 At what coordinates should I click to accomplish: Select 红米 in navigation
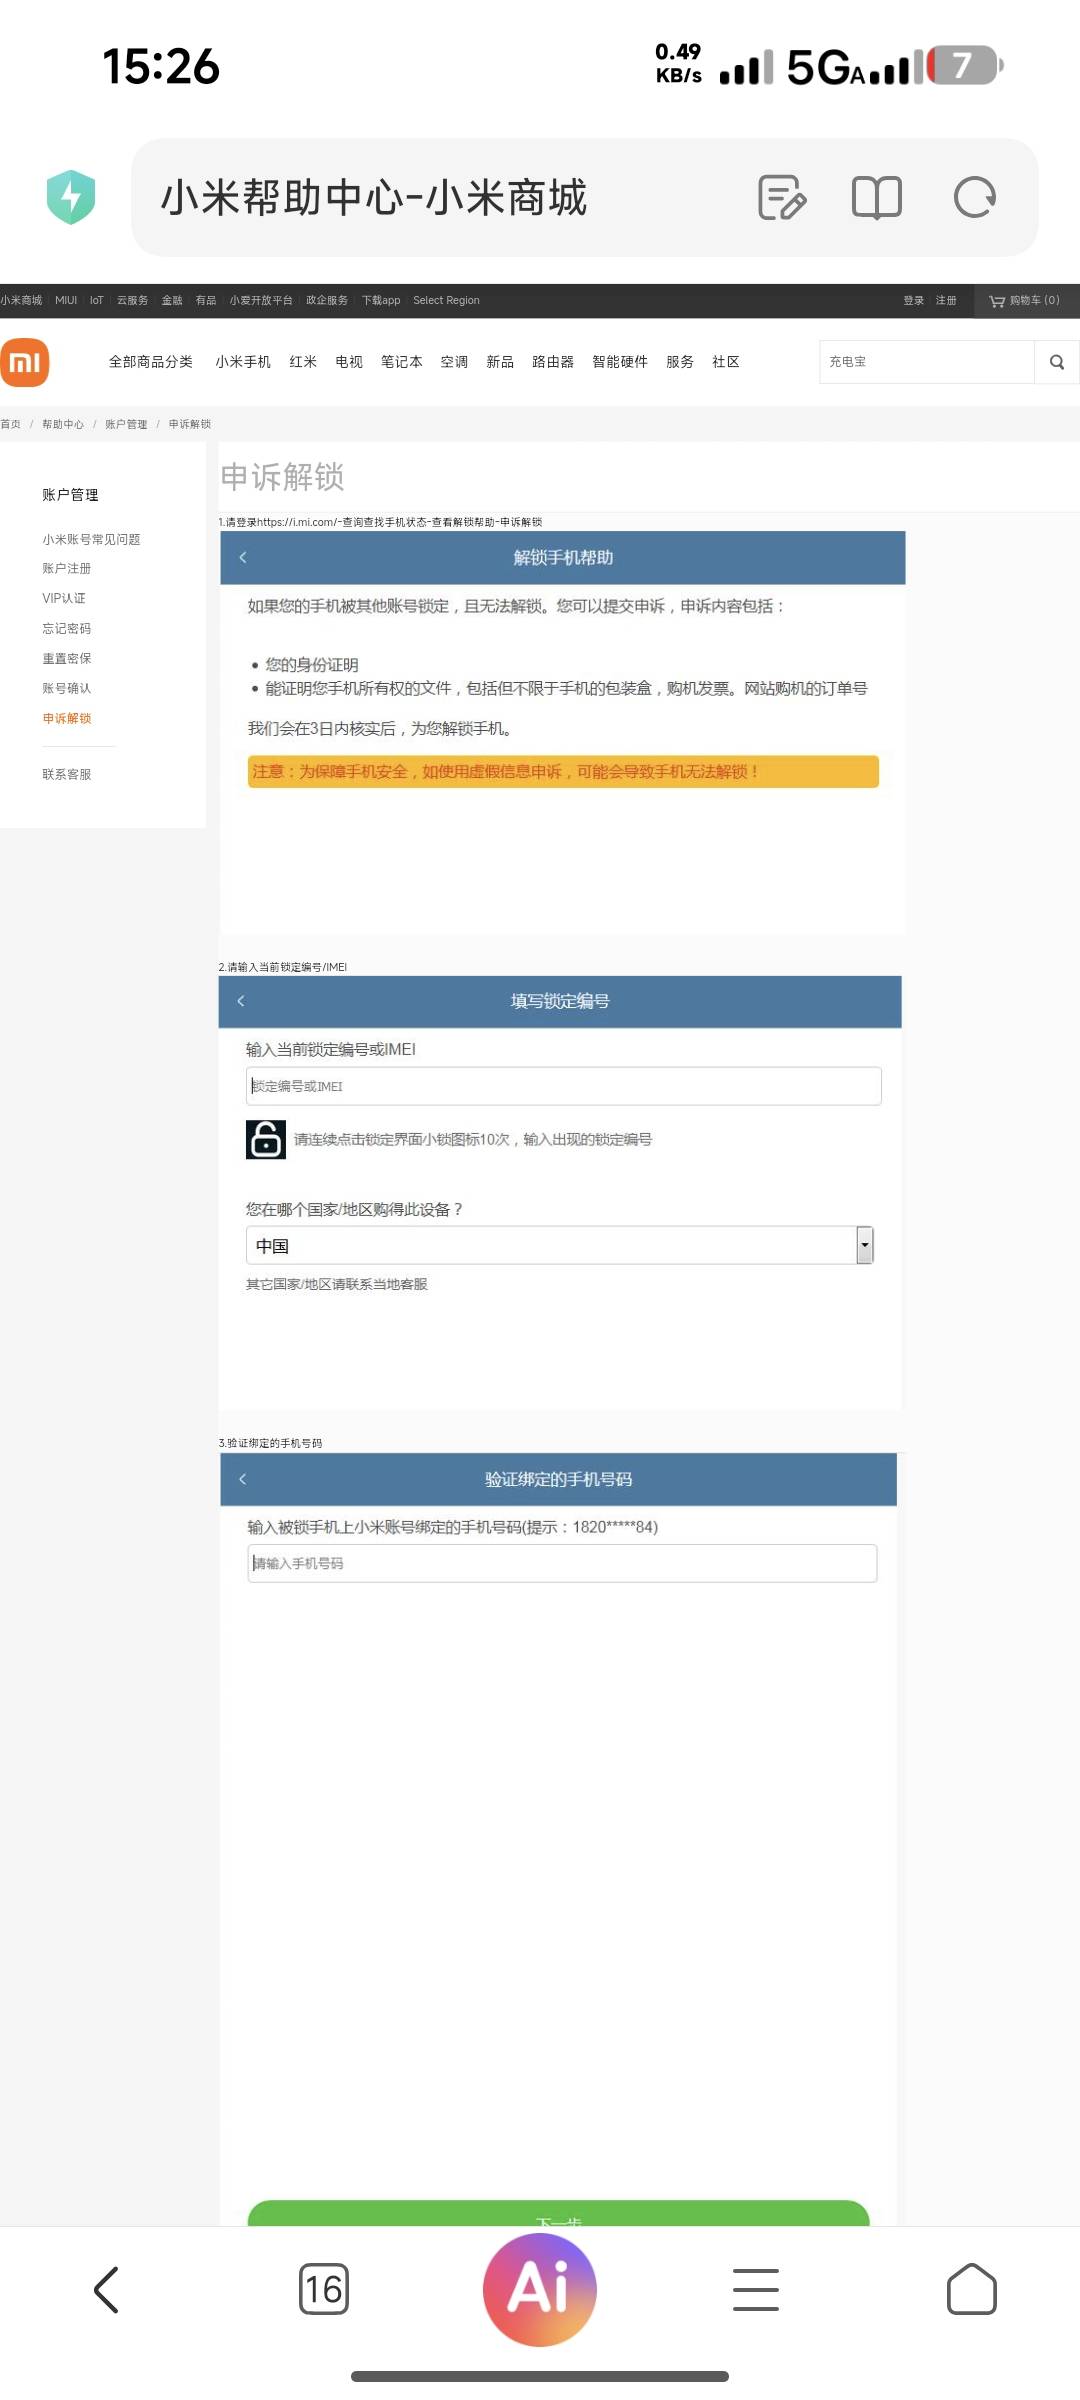click(303, 362)
